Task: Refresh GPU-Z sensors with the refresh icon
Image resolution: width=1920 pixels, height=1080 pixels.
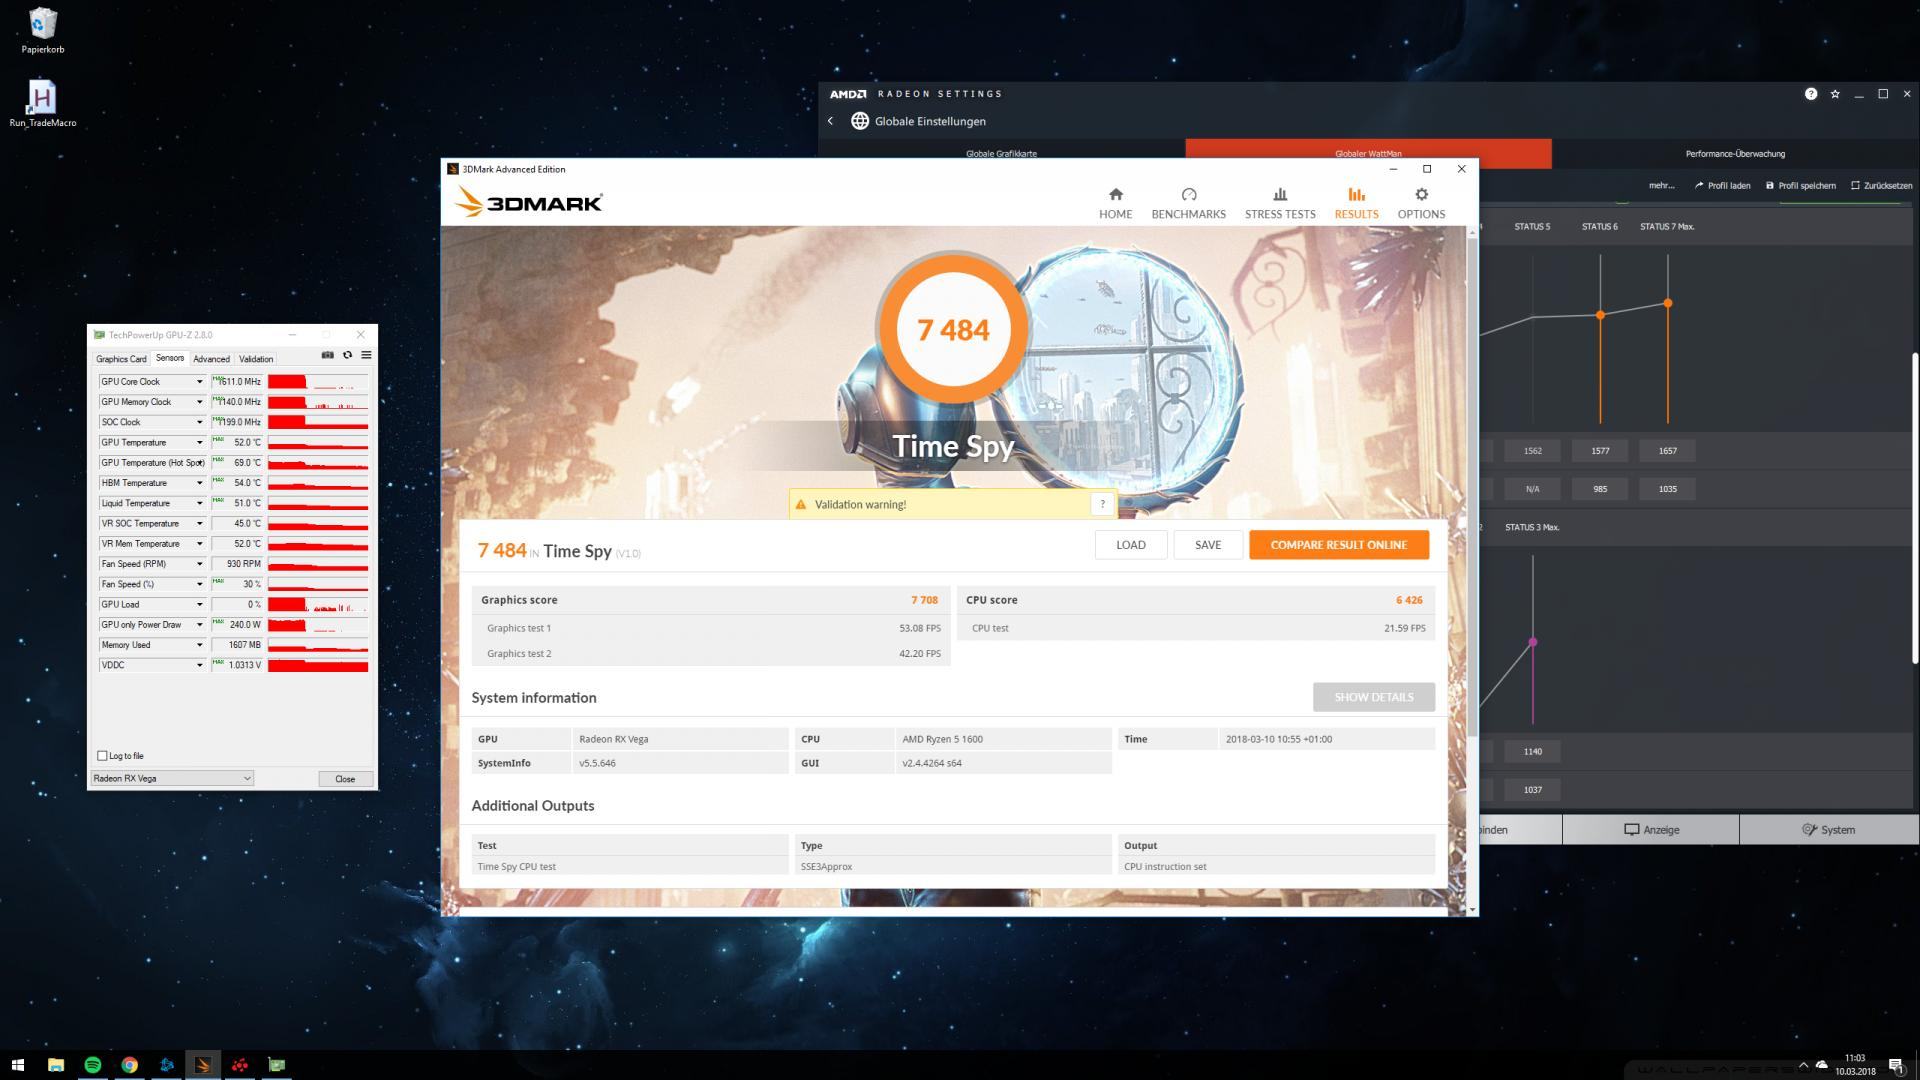Action: coord(347,355)
